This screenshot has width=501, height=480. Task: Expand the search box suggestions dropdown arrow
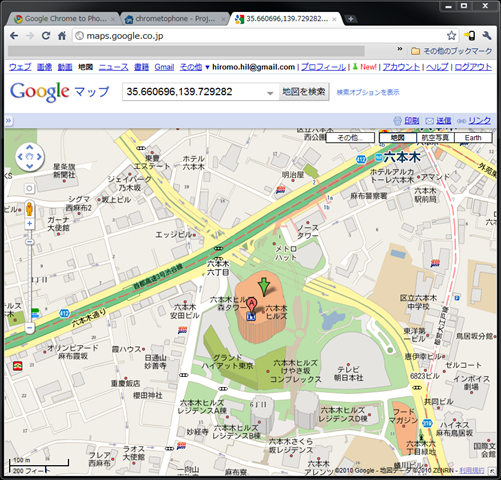pos(270,93)
